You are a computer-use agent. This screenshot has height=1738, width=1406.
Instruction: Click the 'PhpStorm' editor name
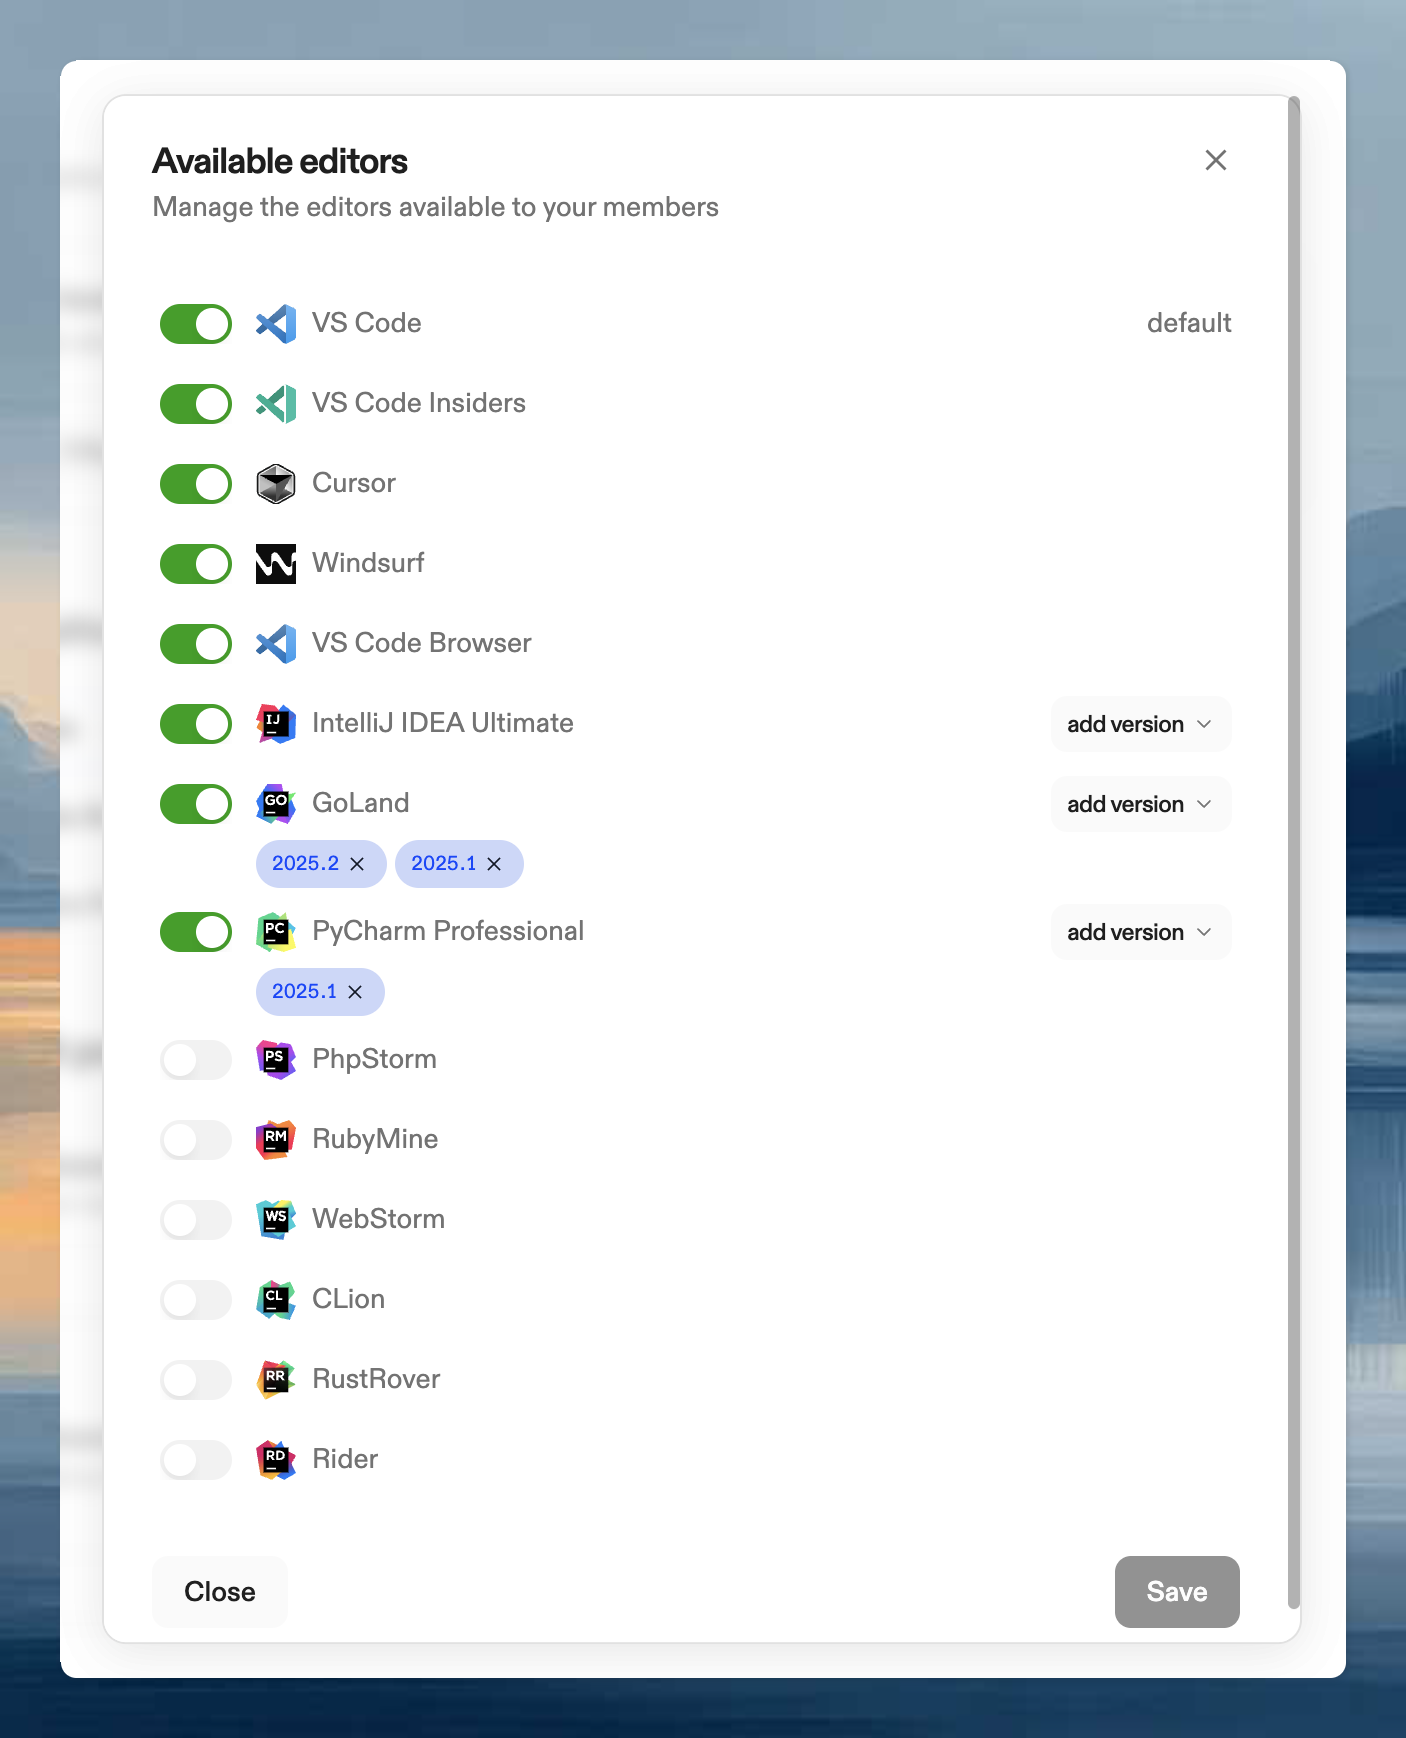coord(374,1059)
